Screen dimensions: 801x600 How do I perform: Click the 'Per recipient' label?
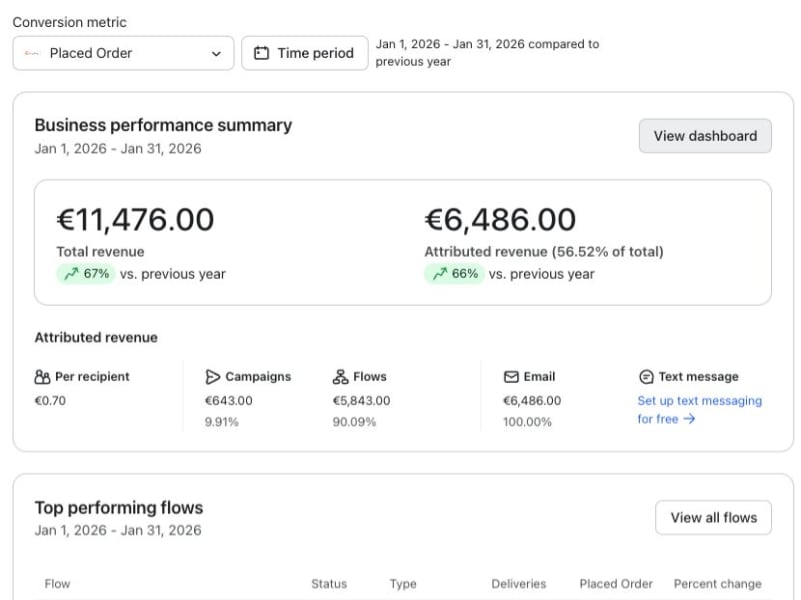point(92,377)
